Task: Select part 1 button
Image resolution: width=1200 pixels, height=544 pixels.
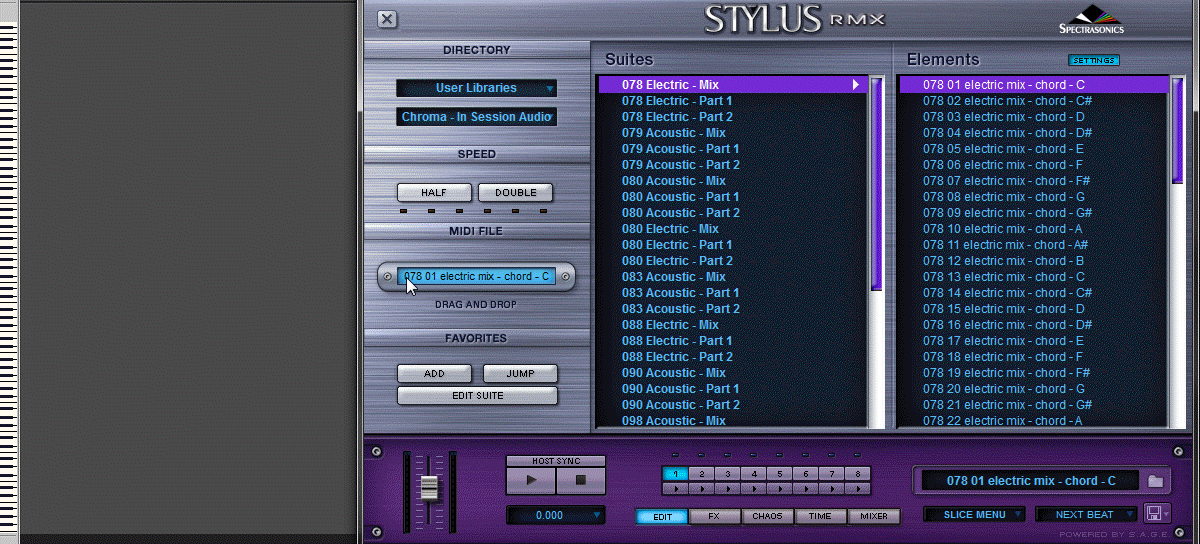Action: (x=675, y=474)
